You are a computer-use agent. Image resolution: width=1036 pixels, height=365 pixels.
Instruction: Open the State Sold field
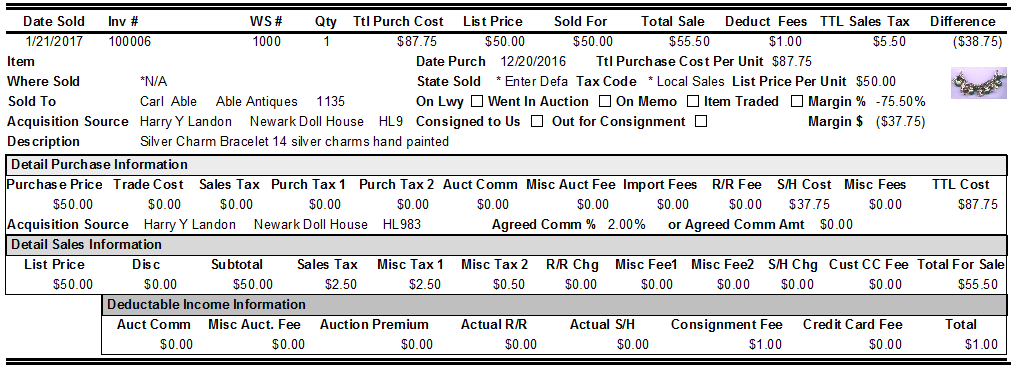(532, 82)
